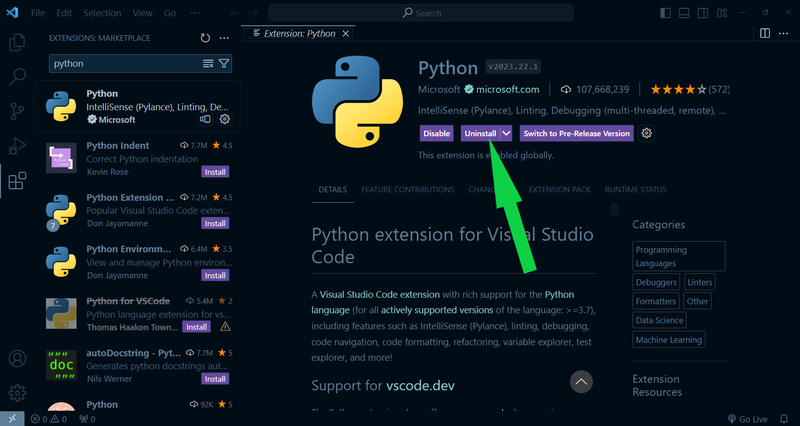Refresh the extensions marketplace list

[x=205, y=38]
